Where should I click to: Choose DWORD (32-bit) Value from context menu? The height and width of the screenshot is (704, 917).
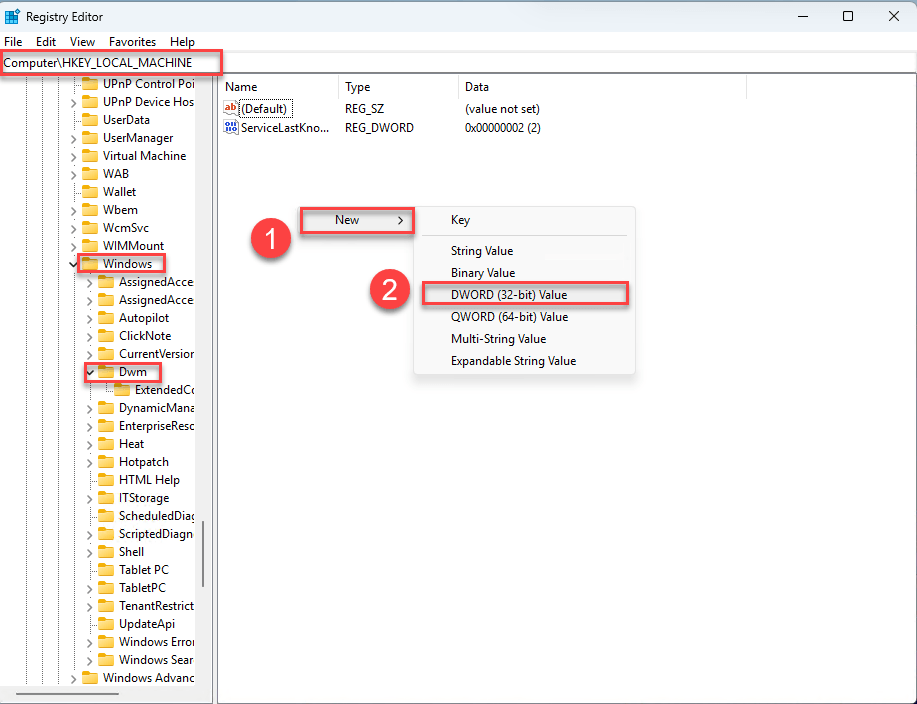tap(509, 295)
